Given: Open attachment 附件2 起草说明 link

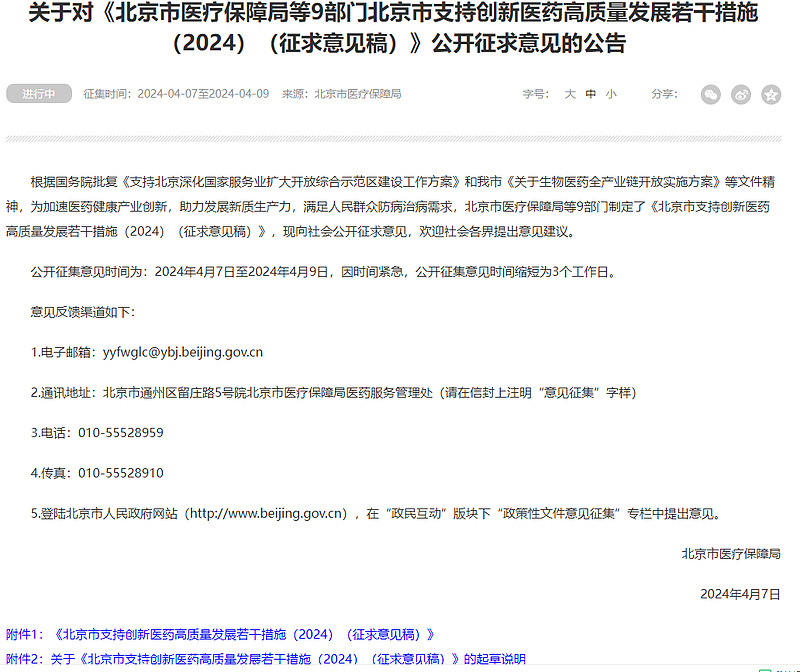Looking at the screenshot, I should (x=266, y=659).
